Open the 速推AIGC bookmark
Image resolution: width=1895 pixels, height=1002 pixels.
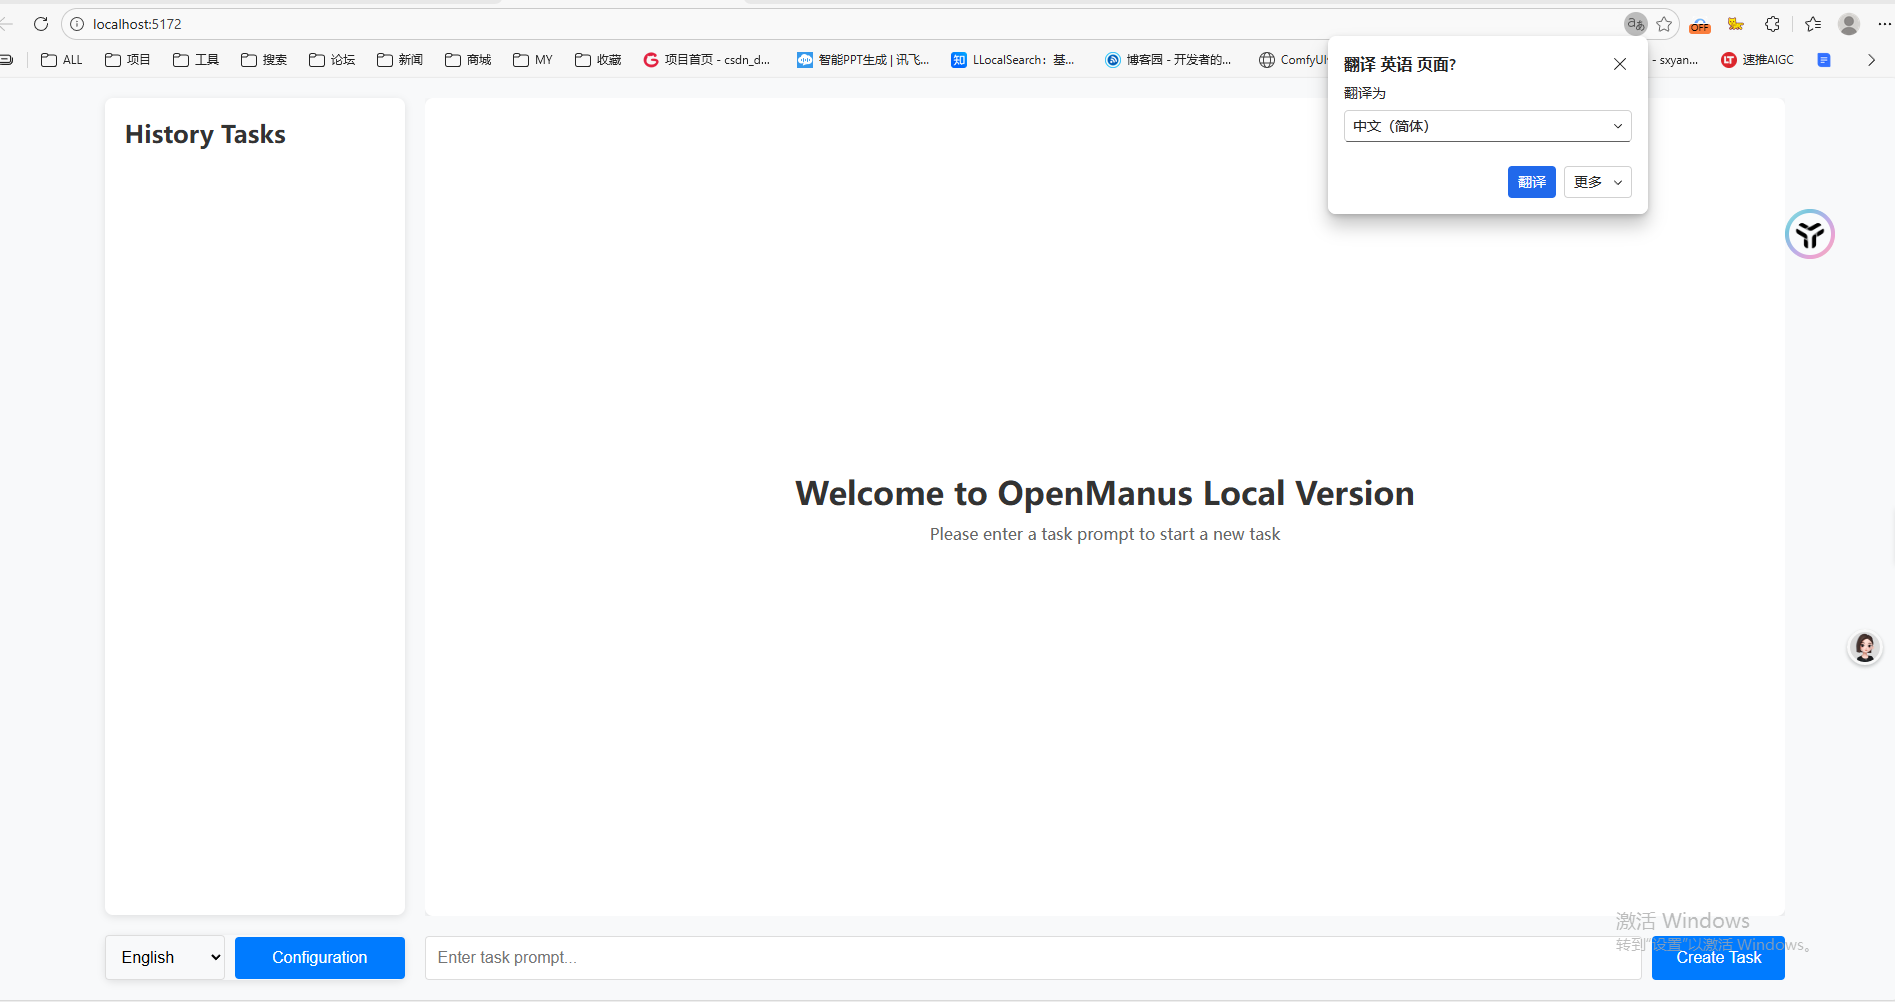tap(1757, 60)
